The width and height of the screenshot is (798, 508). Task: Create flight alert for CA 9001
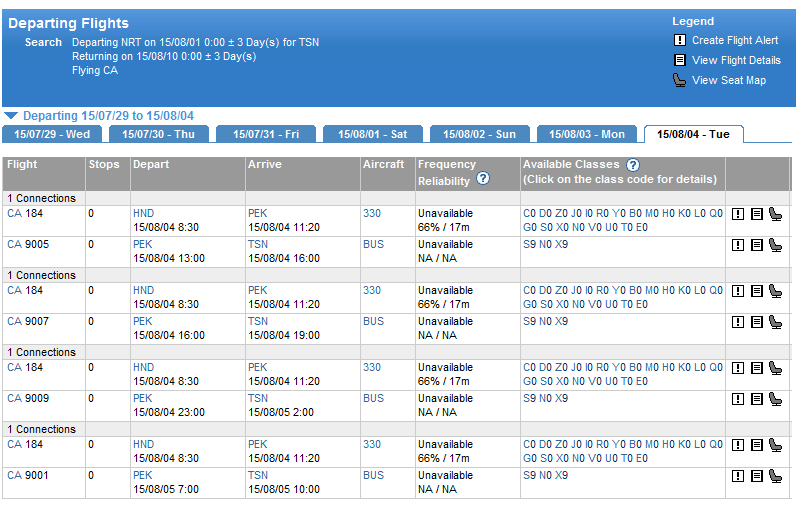(x=737, y=476)
